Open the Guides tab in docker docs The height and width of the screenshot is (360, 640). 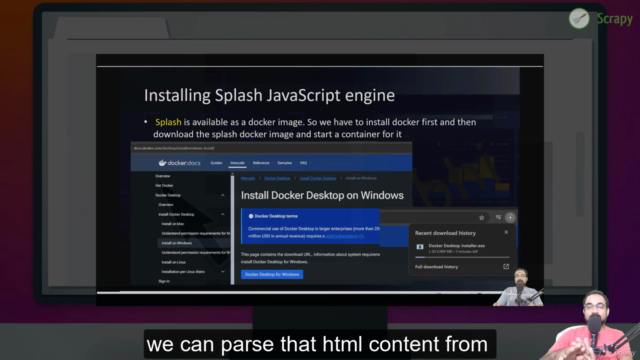[x=216, y=163]
